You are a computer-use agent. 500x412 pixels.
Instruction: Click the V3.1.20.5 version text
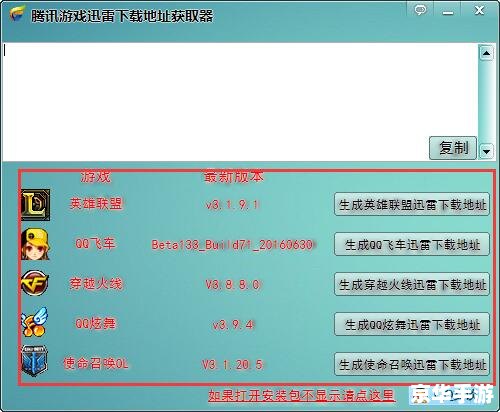pyautogui.click(x=233, y=365)
